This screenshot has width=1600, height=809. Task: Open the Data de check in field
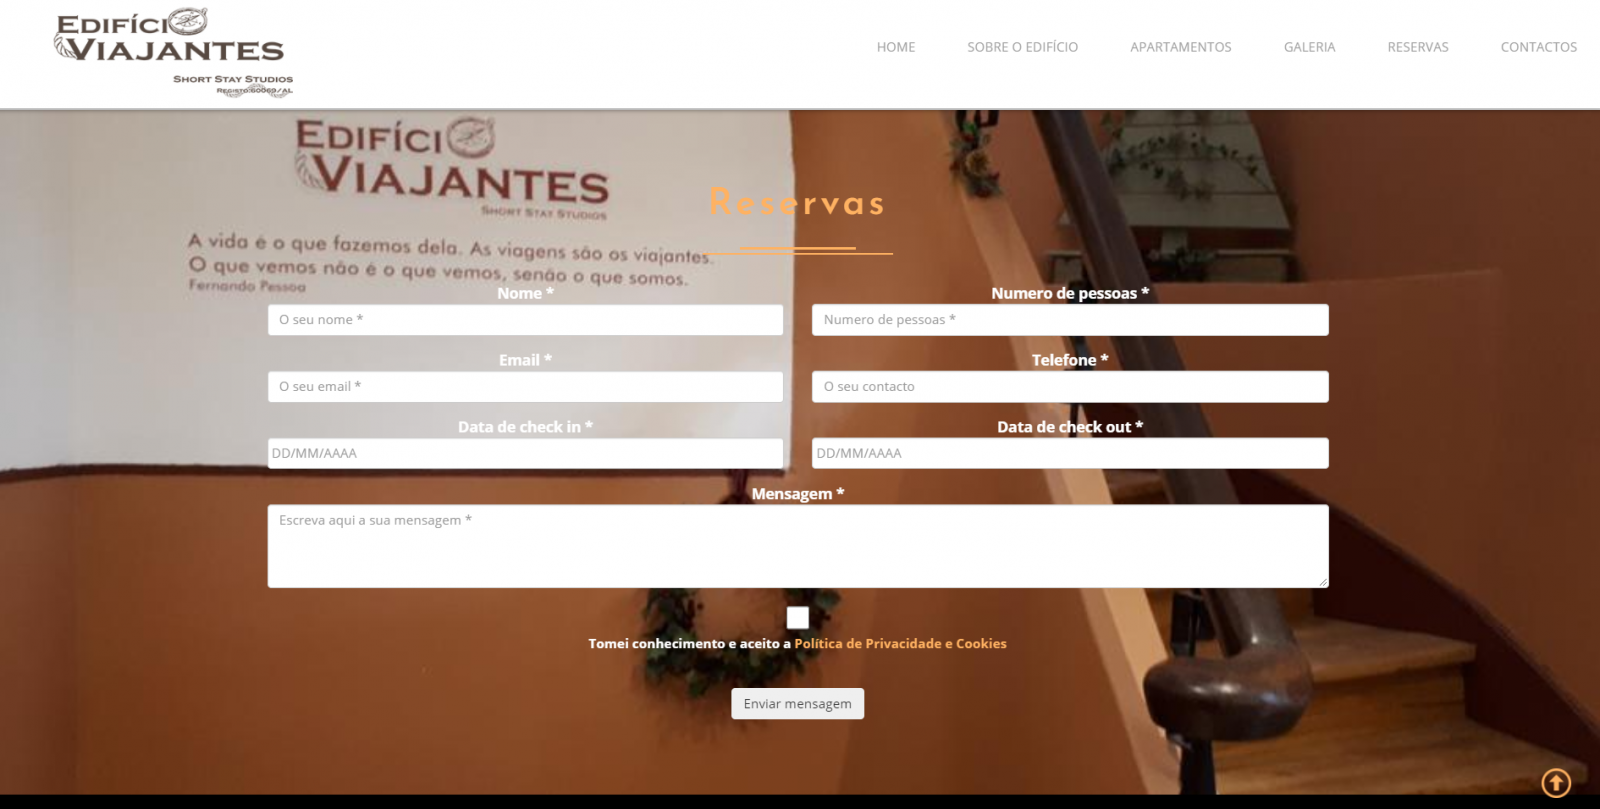pyautogui.click(x=525, y=453)
